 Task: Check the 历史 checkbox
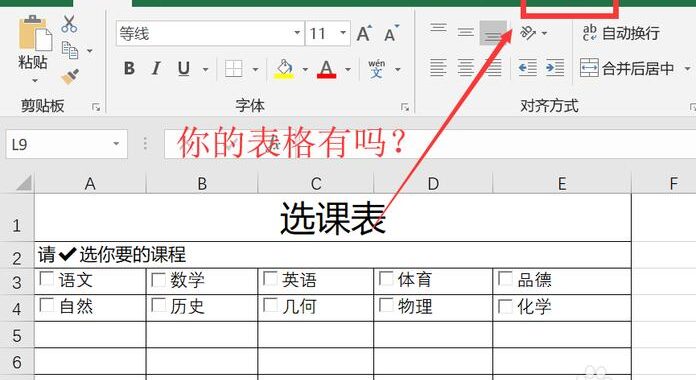[x=158, y=305]
